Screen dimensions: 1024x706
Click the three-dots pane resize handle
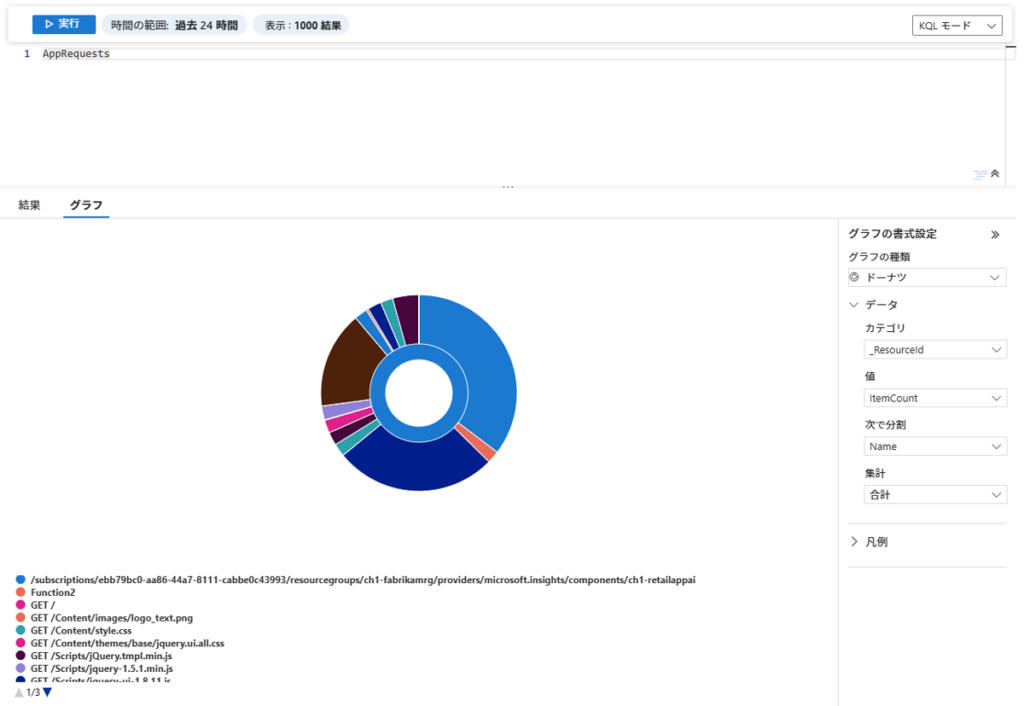(x=508, y=187)
